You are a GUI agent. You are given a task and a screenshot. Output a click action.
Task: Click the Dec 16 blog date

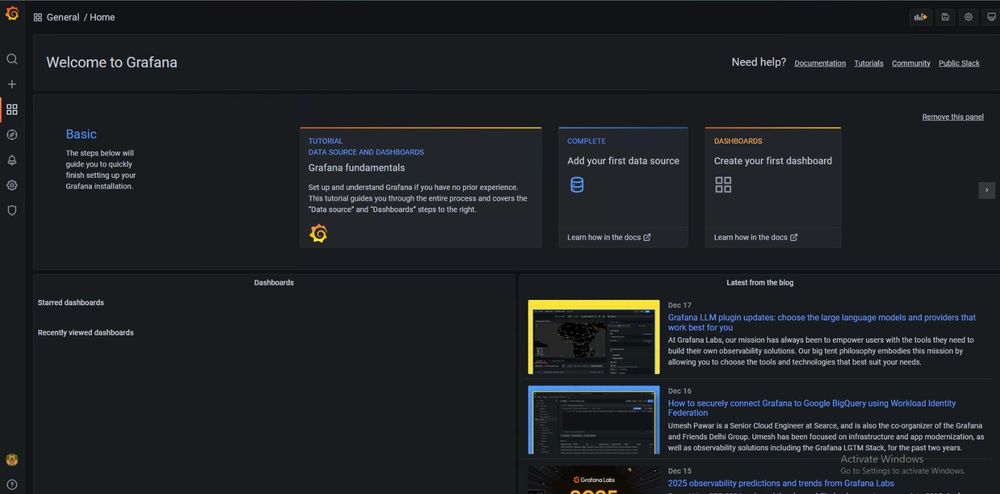(x=679, y=391)
